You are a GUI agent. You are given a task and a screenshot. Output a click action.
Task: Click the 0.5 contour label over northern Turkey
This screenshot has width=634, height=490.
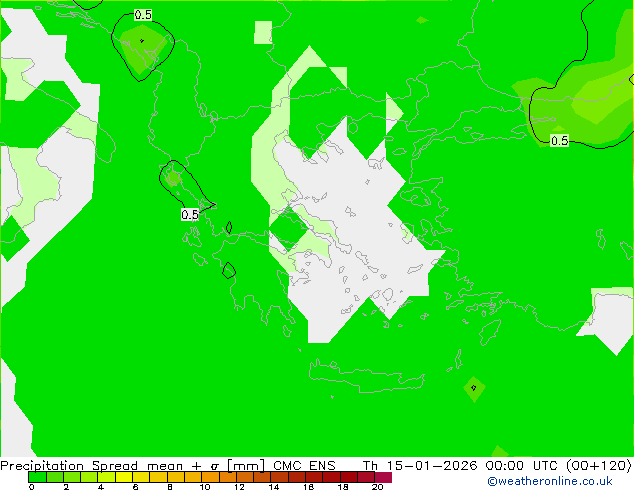[560, 141]
